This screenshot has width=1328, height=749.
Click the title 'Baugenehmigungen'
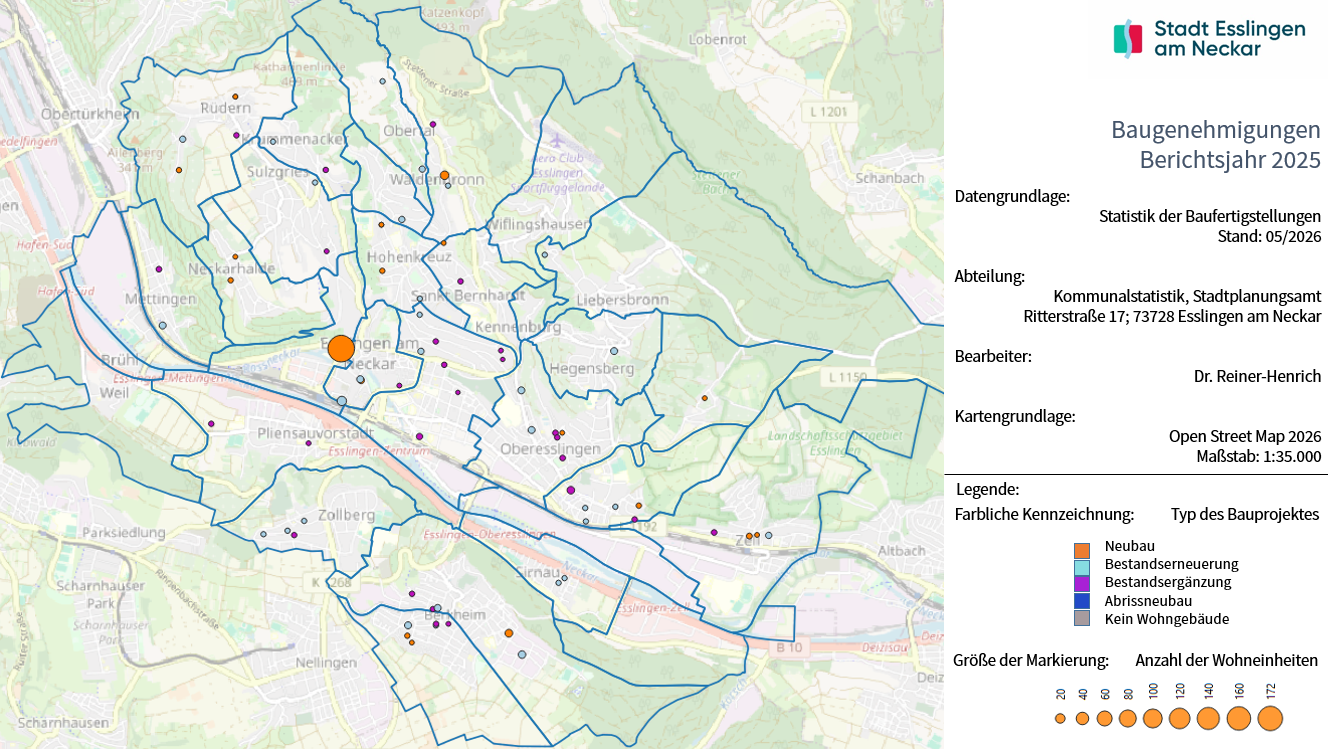pyautogui.click(x=1216, y=130)
